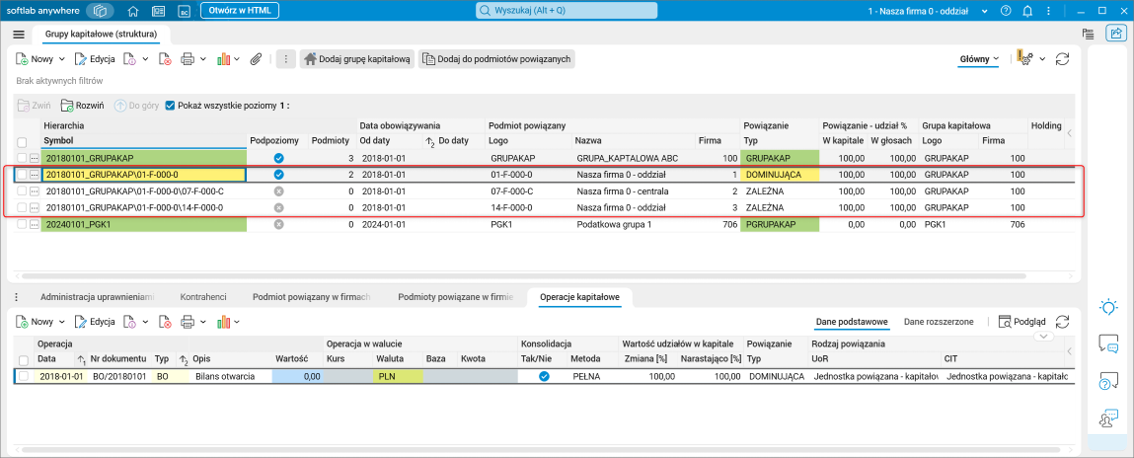Switch to the Kontrahenci tab

click(x=203, y=297)
